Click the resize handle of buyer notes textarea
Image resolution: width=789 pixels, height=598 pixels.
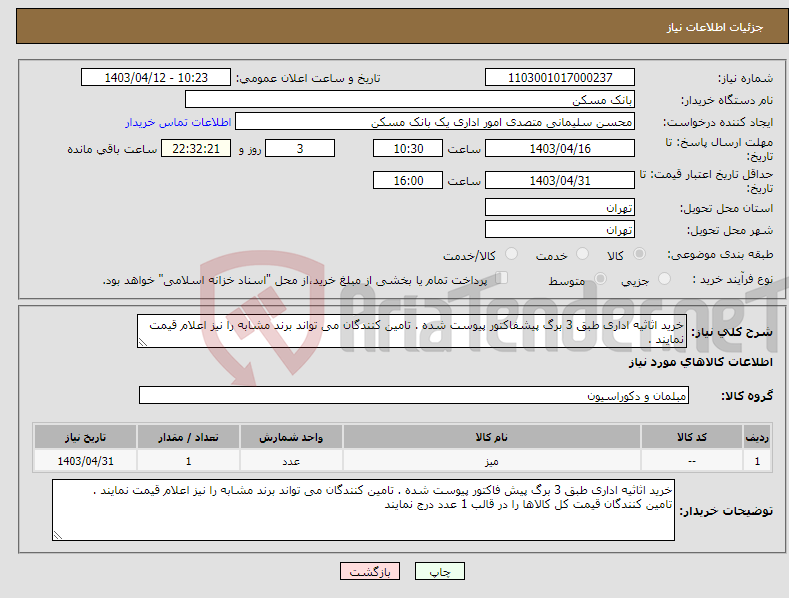[58, 535]
